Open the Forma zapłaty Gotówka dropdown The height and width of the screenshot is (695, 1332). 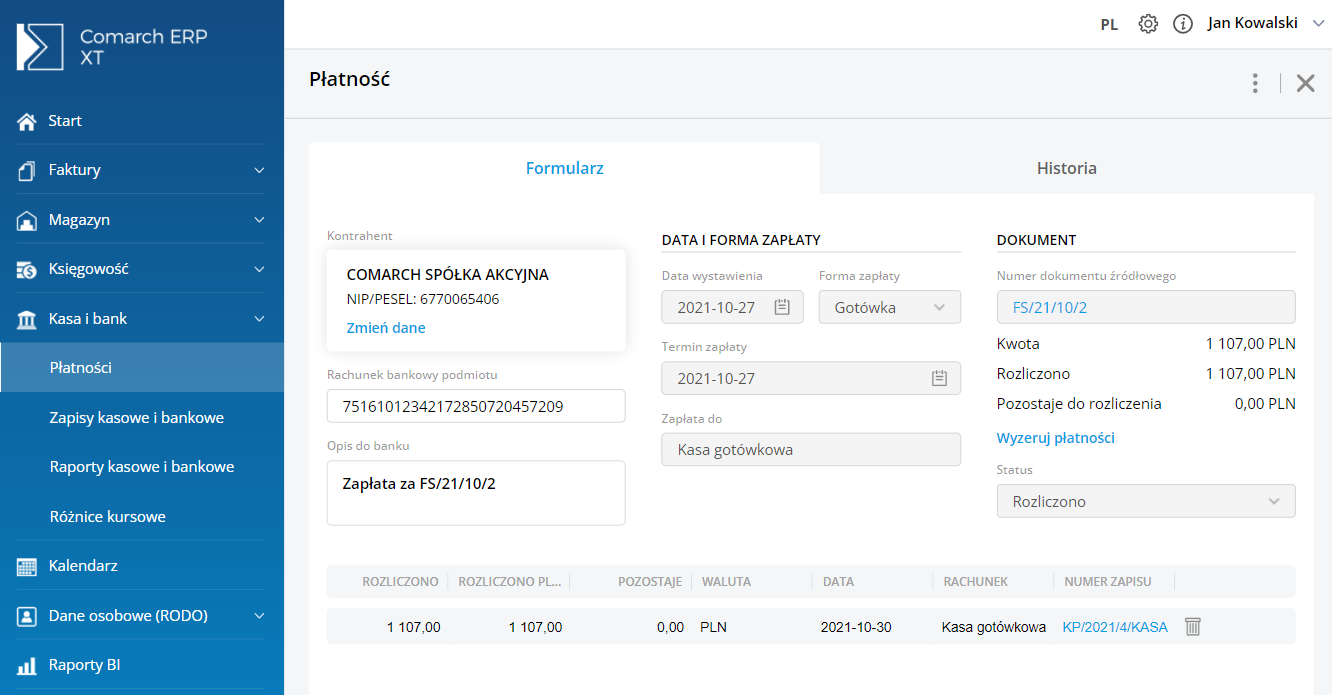pos(890,307)
